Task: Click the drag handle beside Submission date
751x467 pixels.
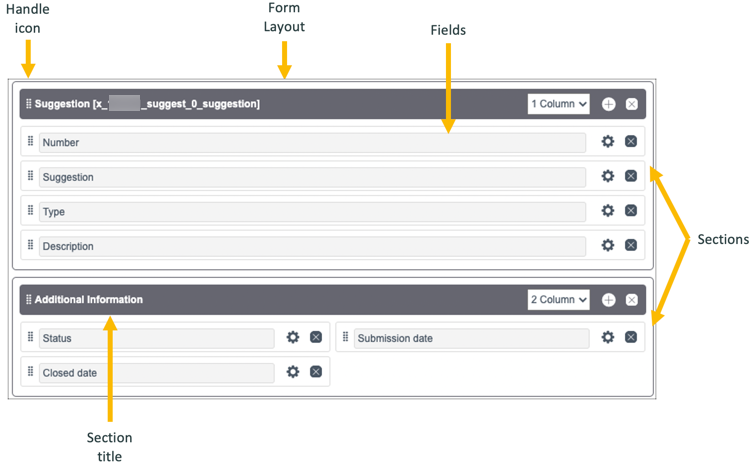Action: click(345, 338)
